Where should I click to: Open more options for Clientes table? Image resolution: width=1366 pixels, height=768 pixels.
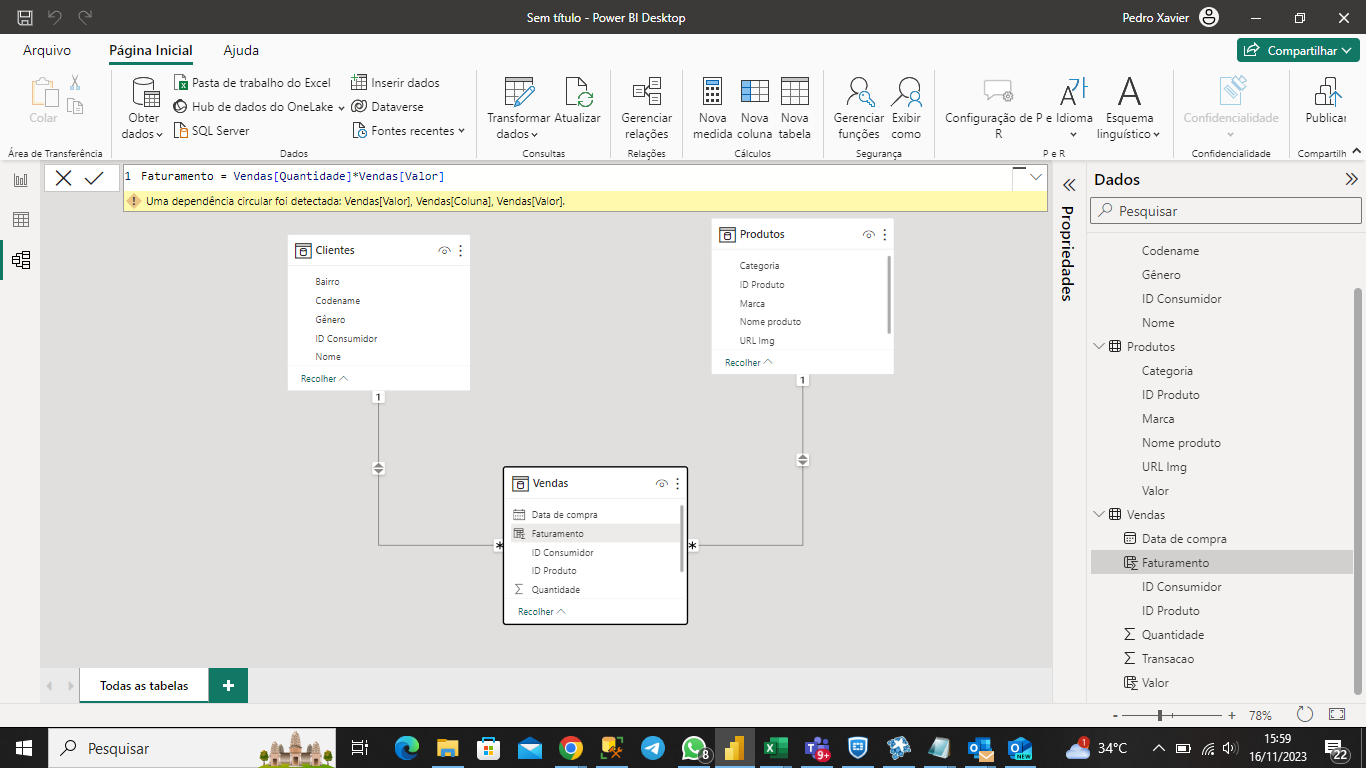click(x=460, y=251)
